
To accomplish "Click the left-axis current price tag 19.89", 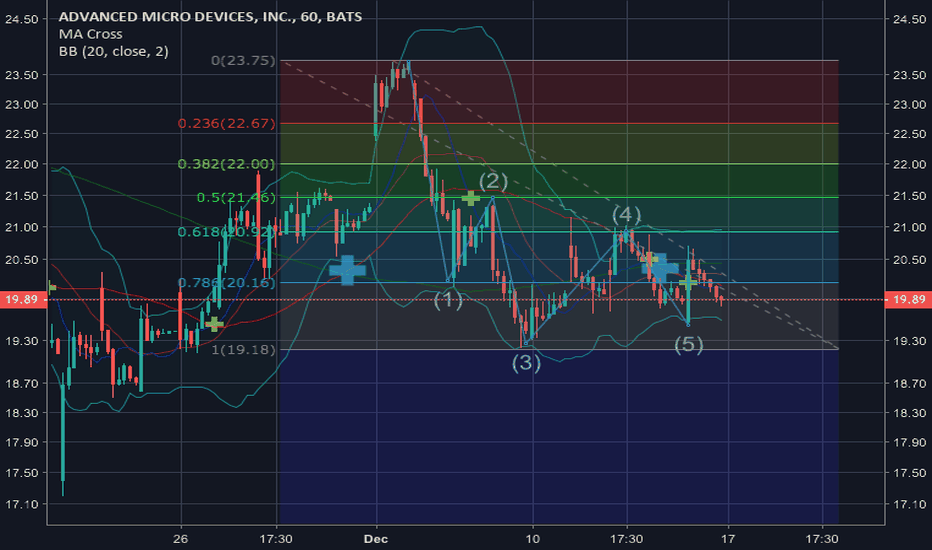I will click(x=22, y=299).
